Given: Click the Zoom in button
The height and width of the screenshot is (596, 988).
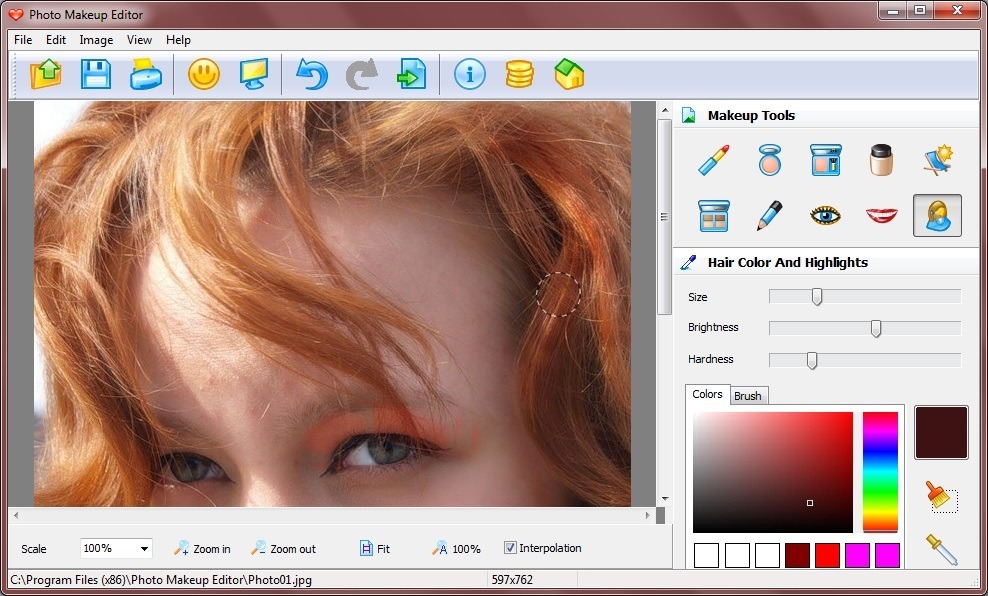Looking at the screenshot, I should pyautogui.click(x=202, y=548).
